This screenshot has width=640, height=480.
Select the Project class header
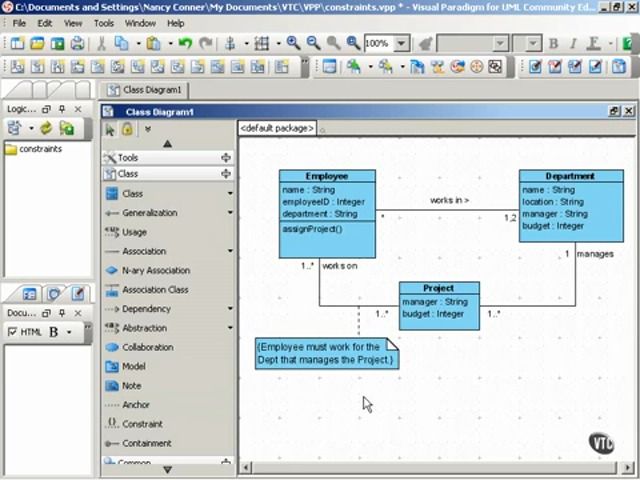pyautogui.click(x=439, y=288)
